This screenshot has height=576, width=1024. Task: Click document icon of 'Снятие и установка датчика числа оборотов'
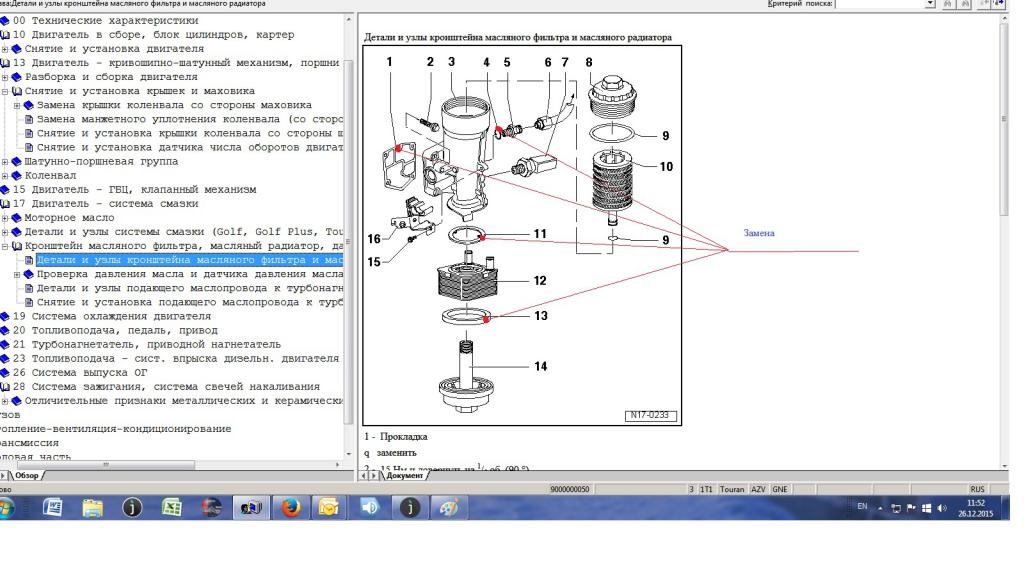[29, 148]
